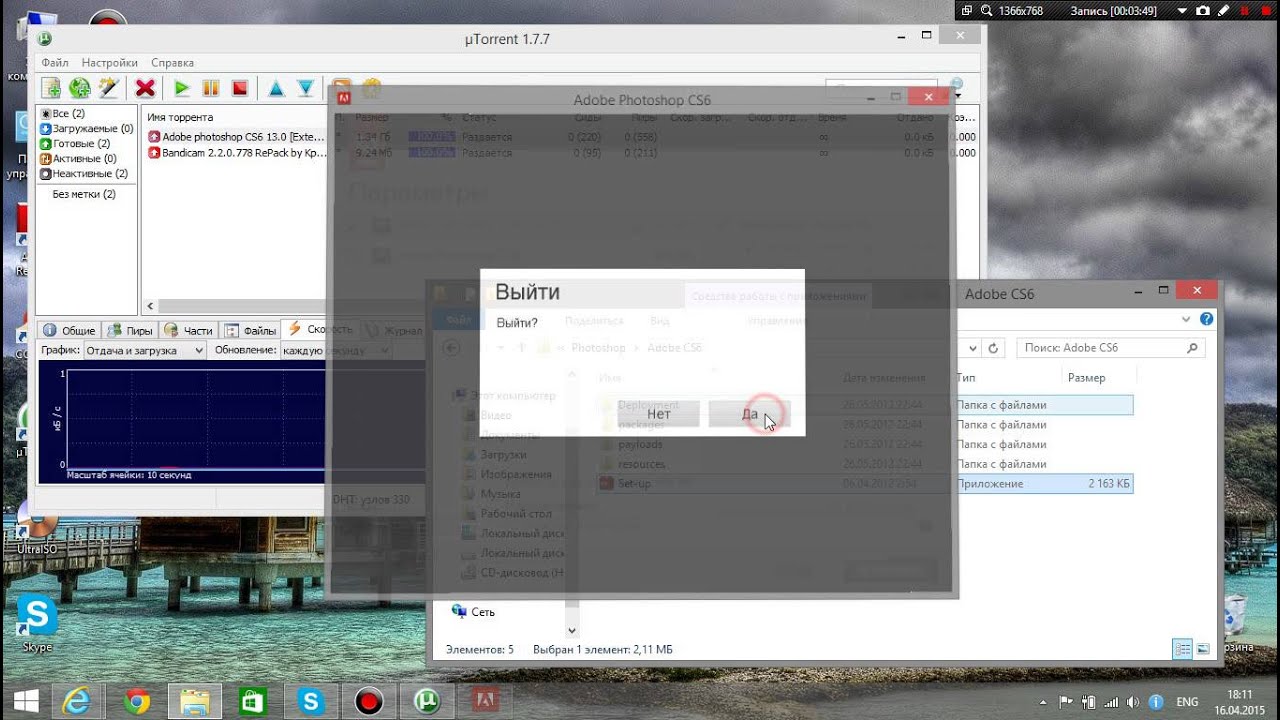Select Готовые (2) category

(75, 144)
